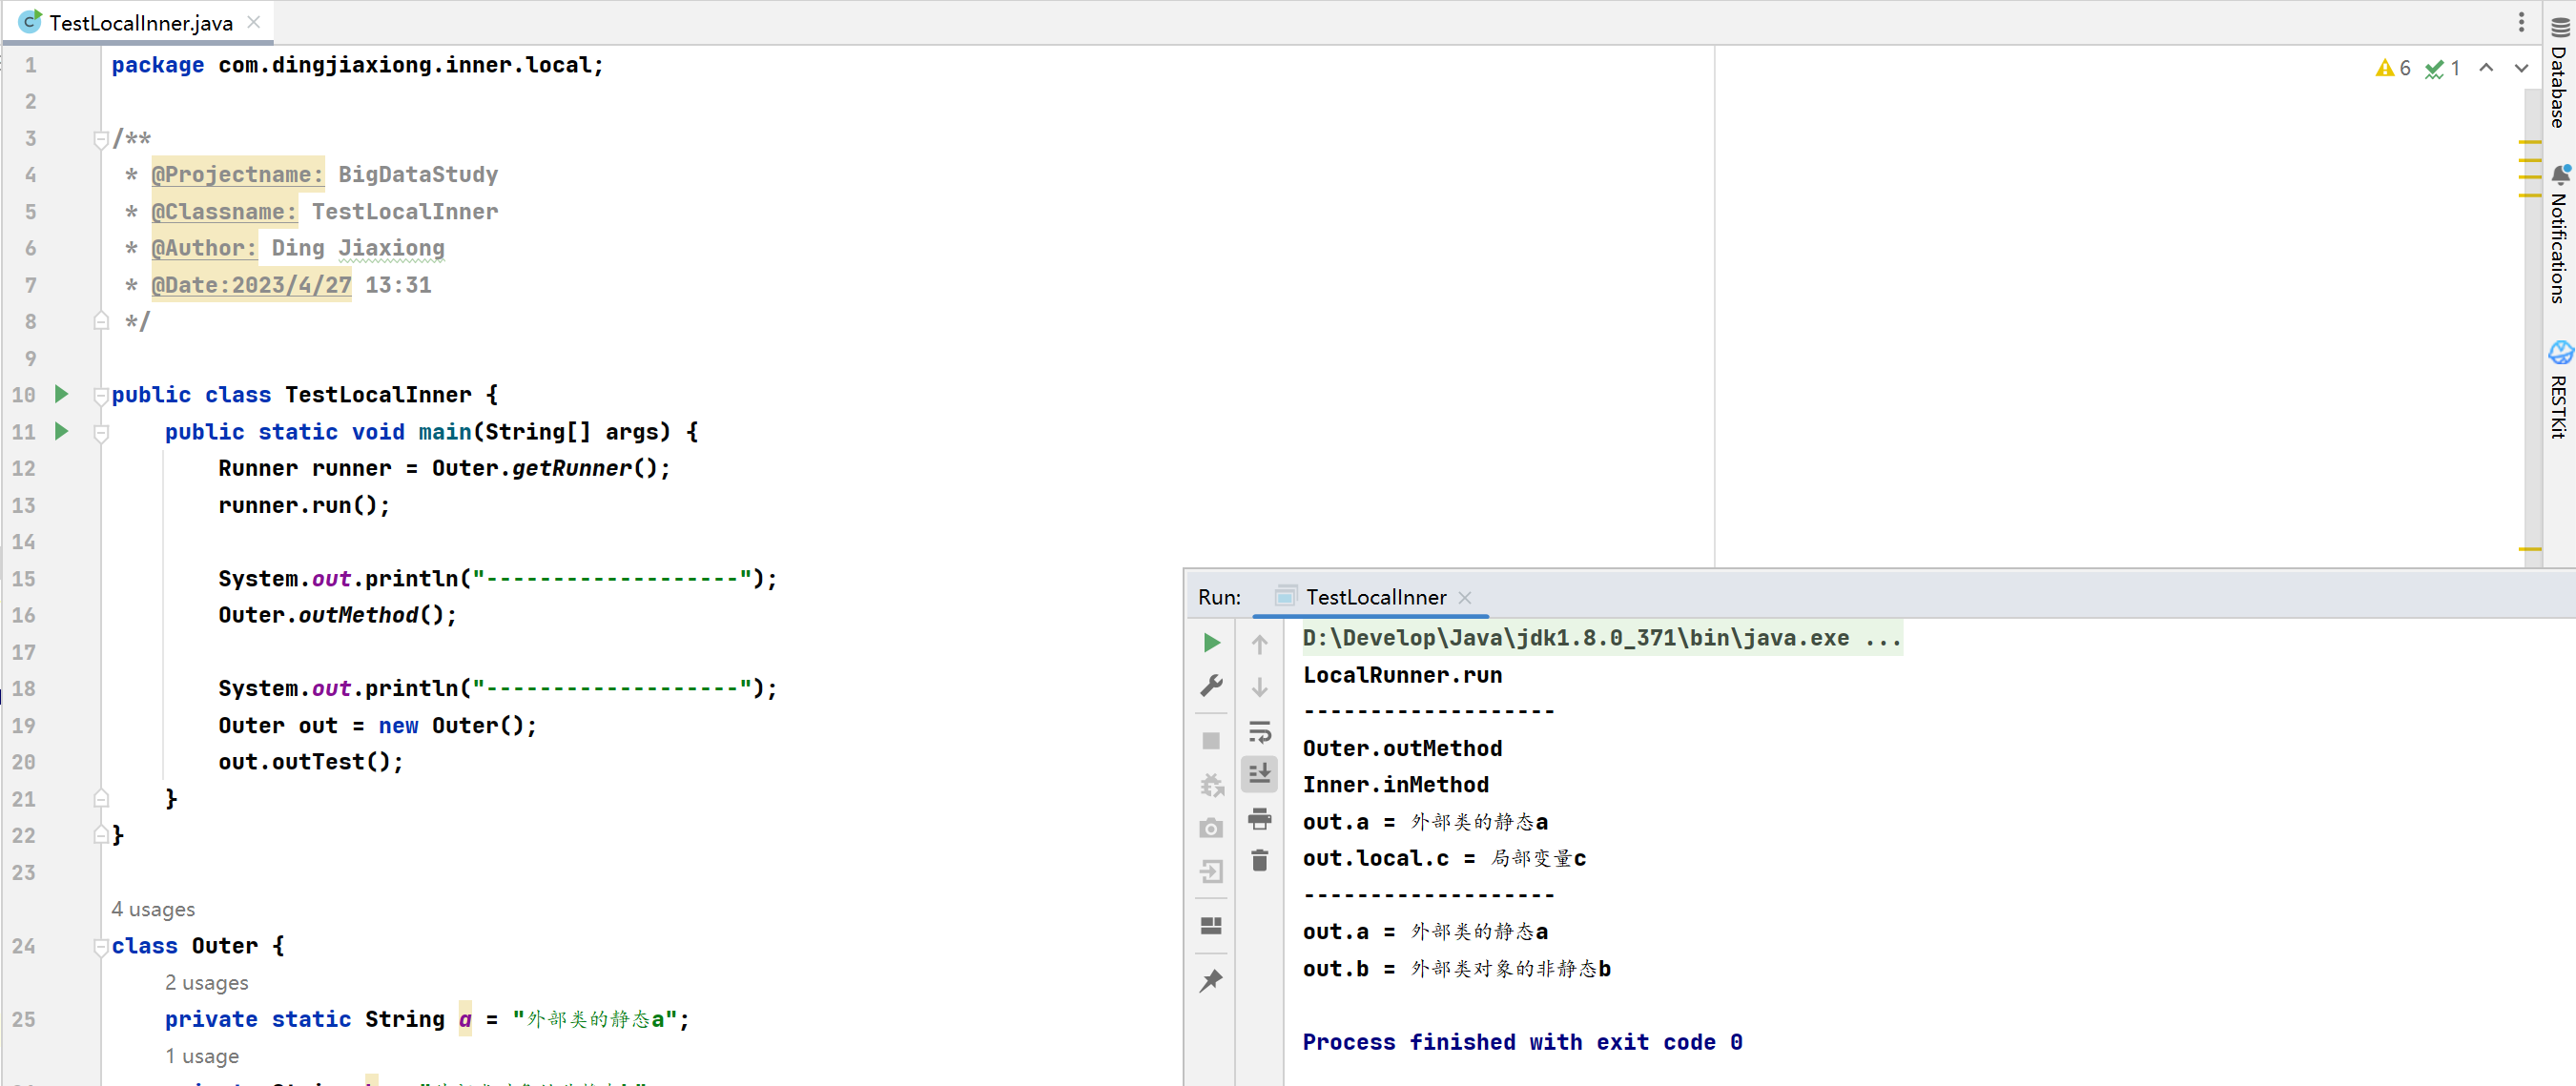
Task: Click @Projectname: tag in Javadoc
Action: (x=237, y=174)
